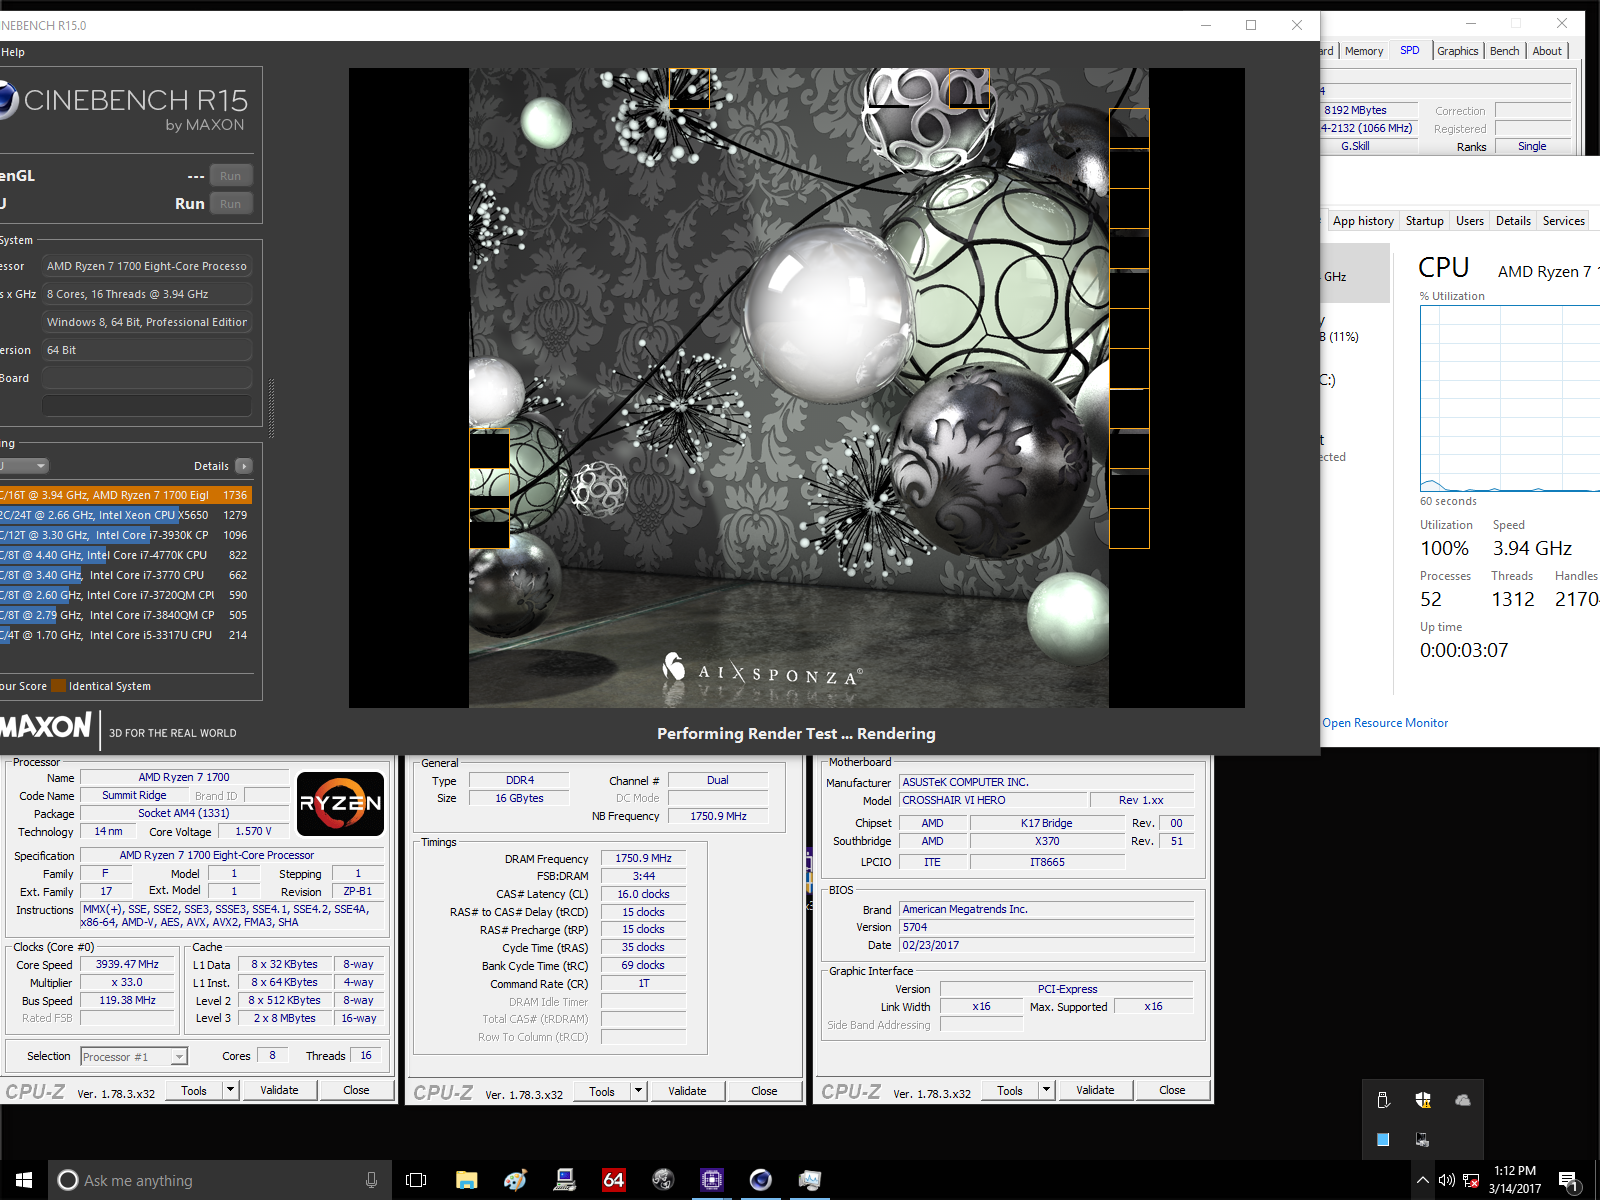
Task: Open the volume control in tray
Action: tap(1446, 1180)
